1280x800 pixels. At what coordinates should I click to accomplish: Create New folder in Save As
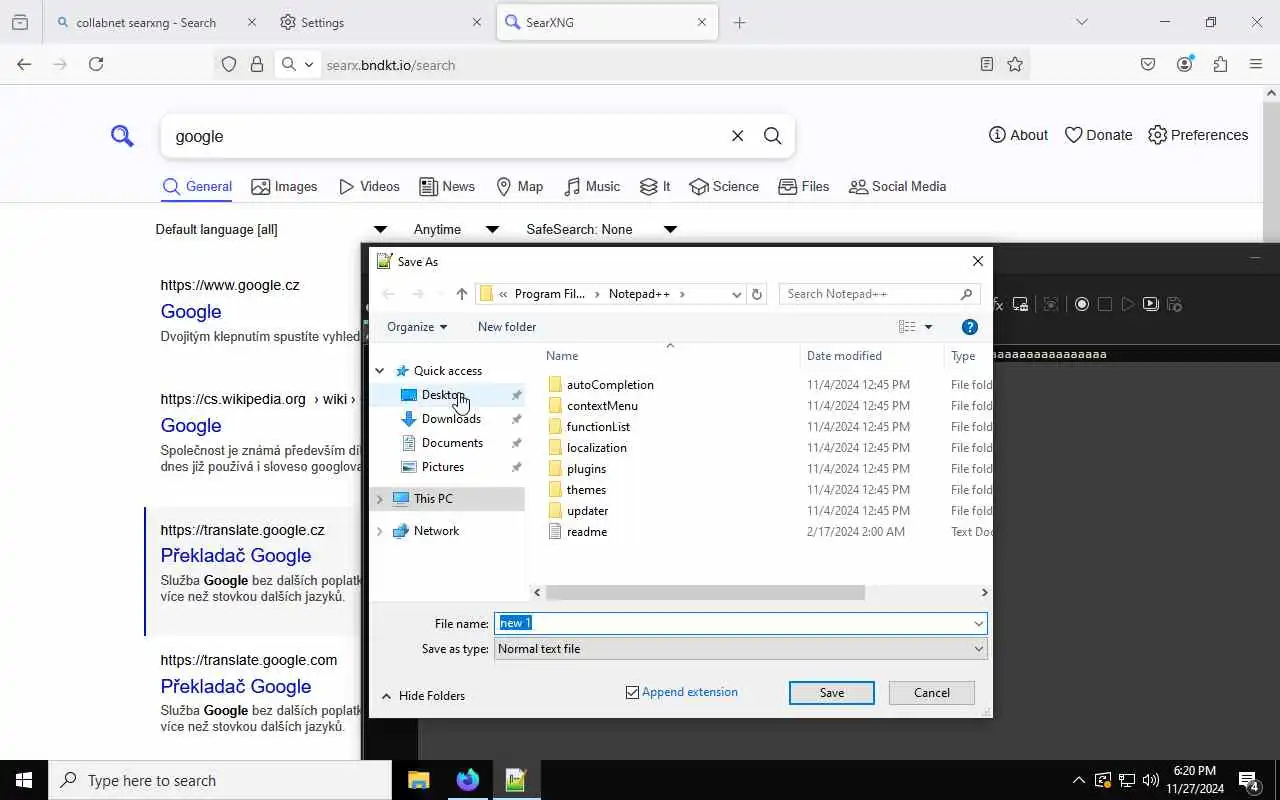coord(507,327)
